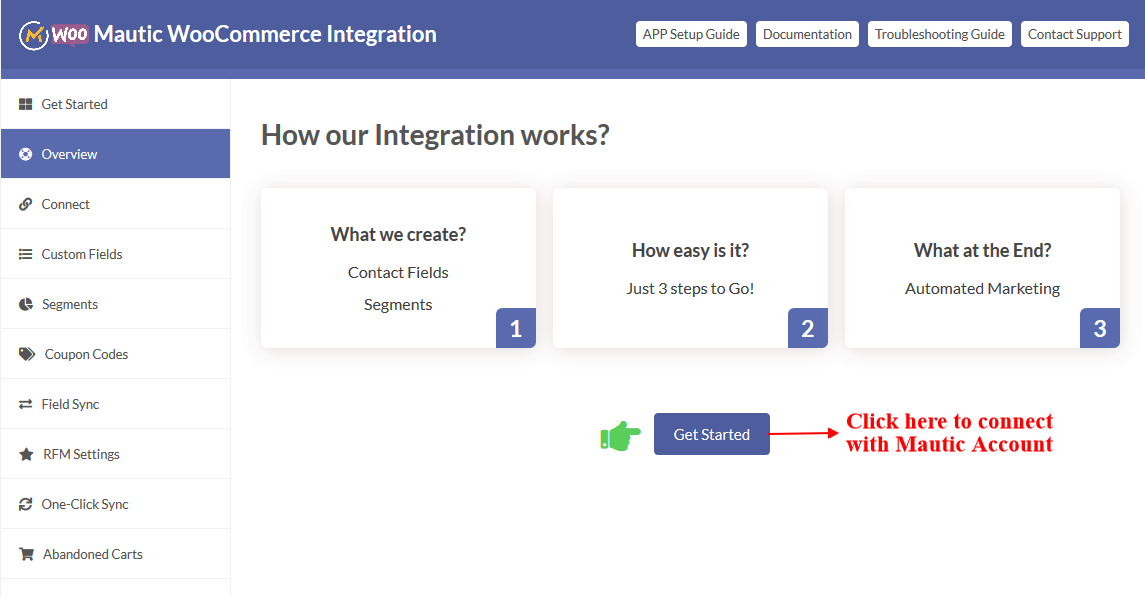Click the Field Sync arrows icon
The width and height of the screenshot is (1145, 597).
[24, 403]
